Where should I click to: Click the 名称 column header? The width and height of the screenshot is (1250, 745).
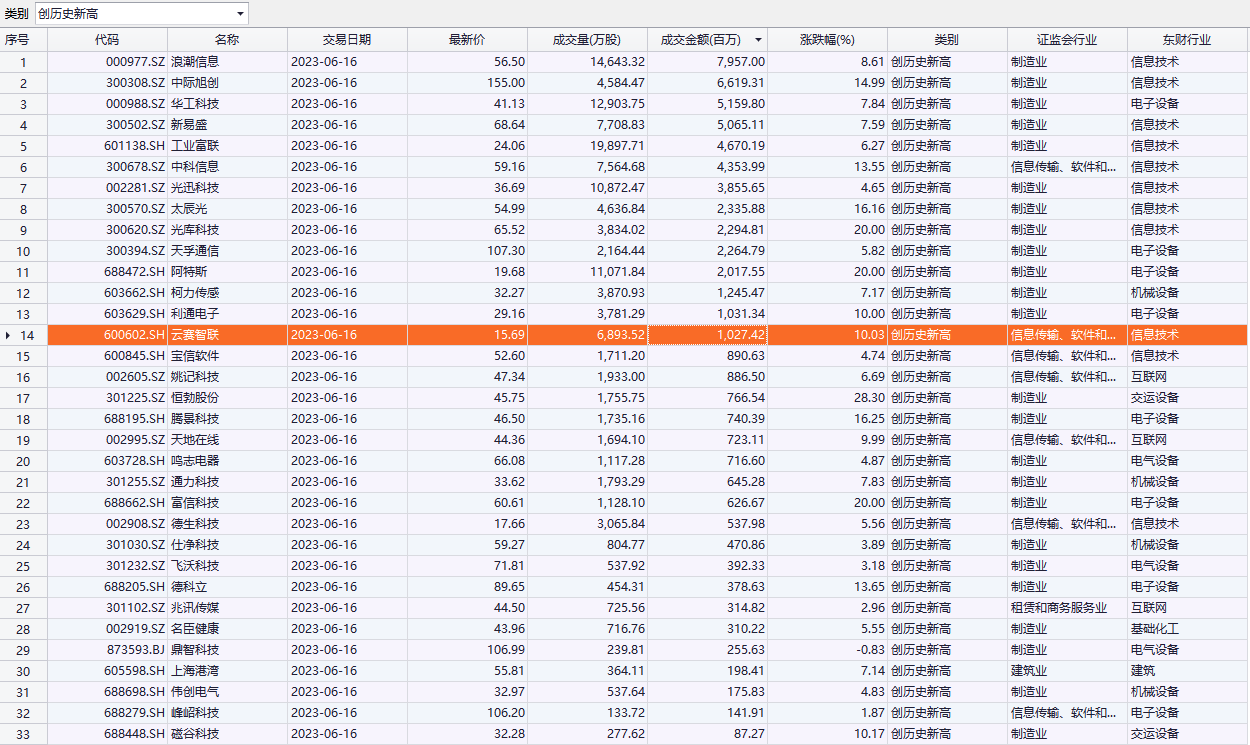pyautogui.click(x=227, y=40)
